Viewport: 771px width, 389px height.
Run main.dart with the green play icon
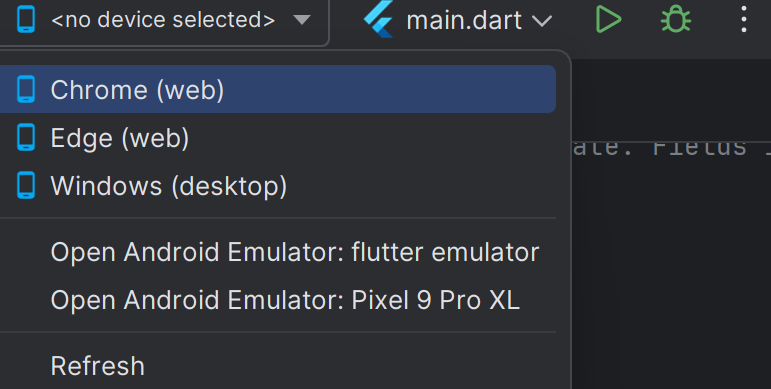point(609,20)
